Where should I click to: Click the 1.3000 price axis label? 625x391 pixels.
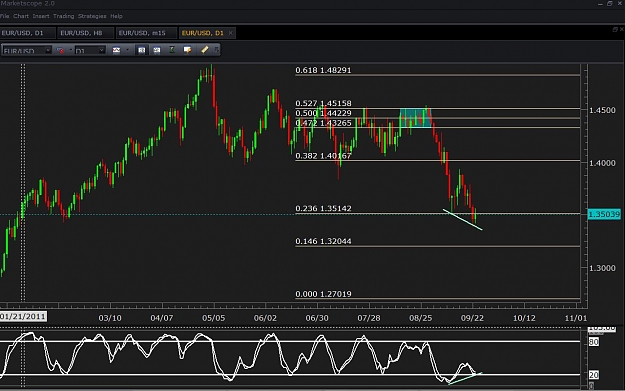click(602, 268)
